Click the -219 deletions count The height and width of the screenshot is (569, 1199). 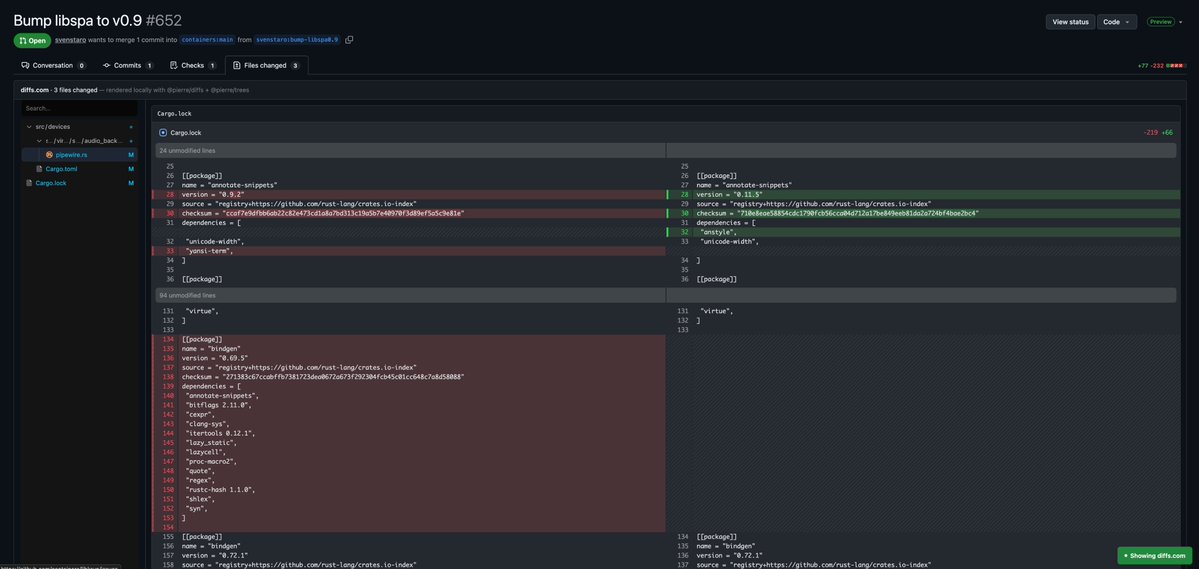click(x=1150, y=133)
